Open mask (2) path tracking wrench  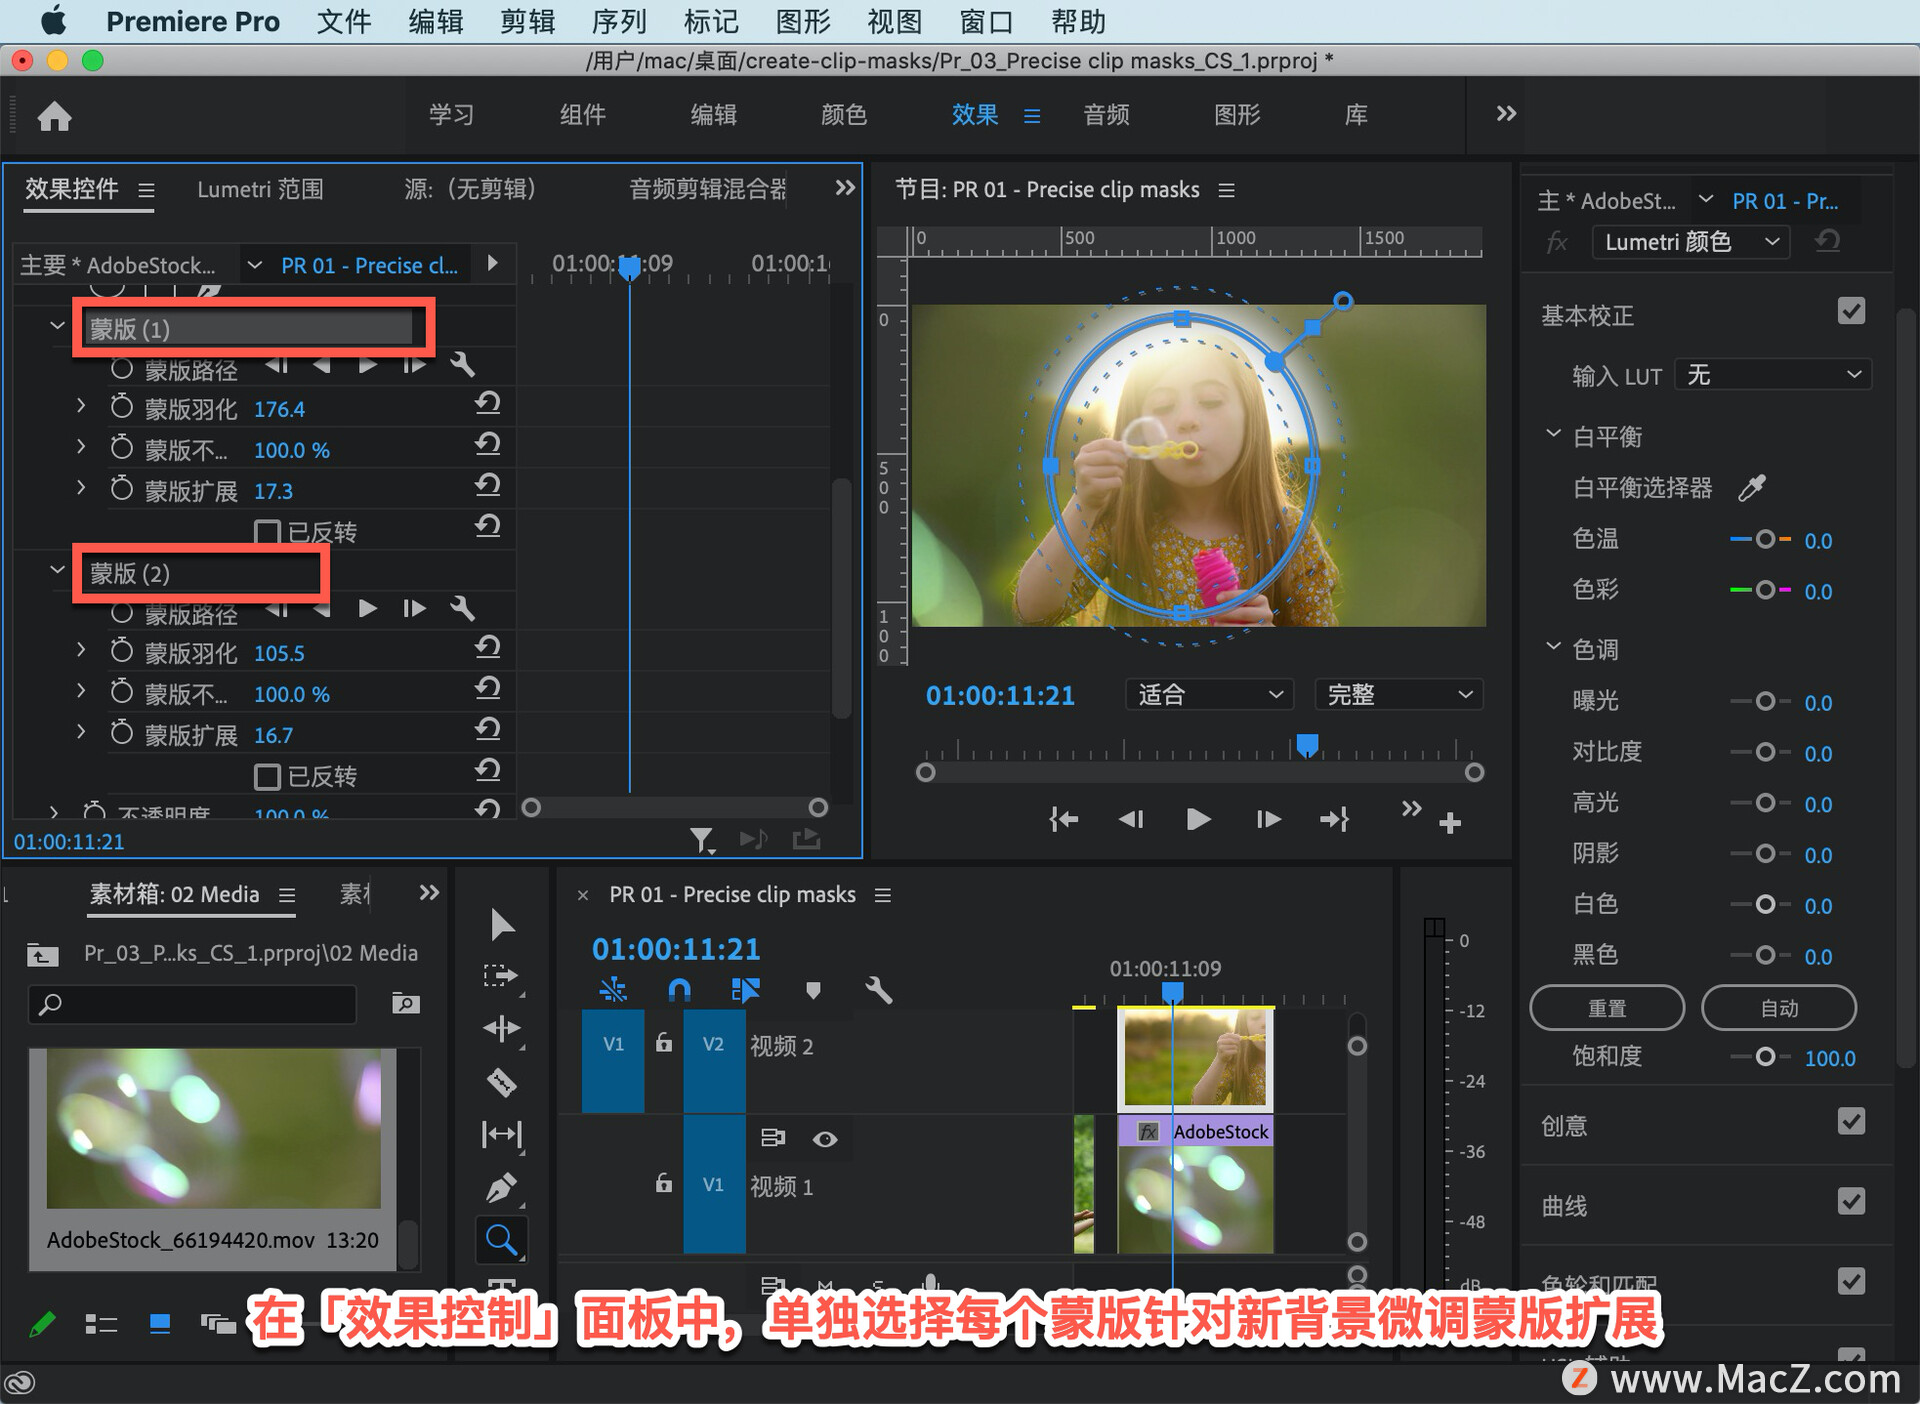tap(462, 608)
